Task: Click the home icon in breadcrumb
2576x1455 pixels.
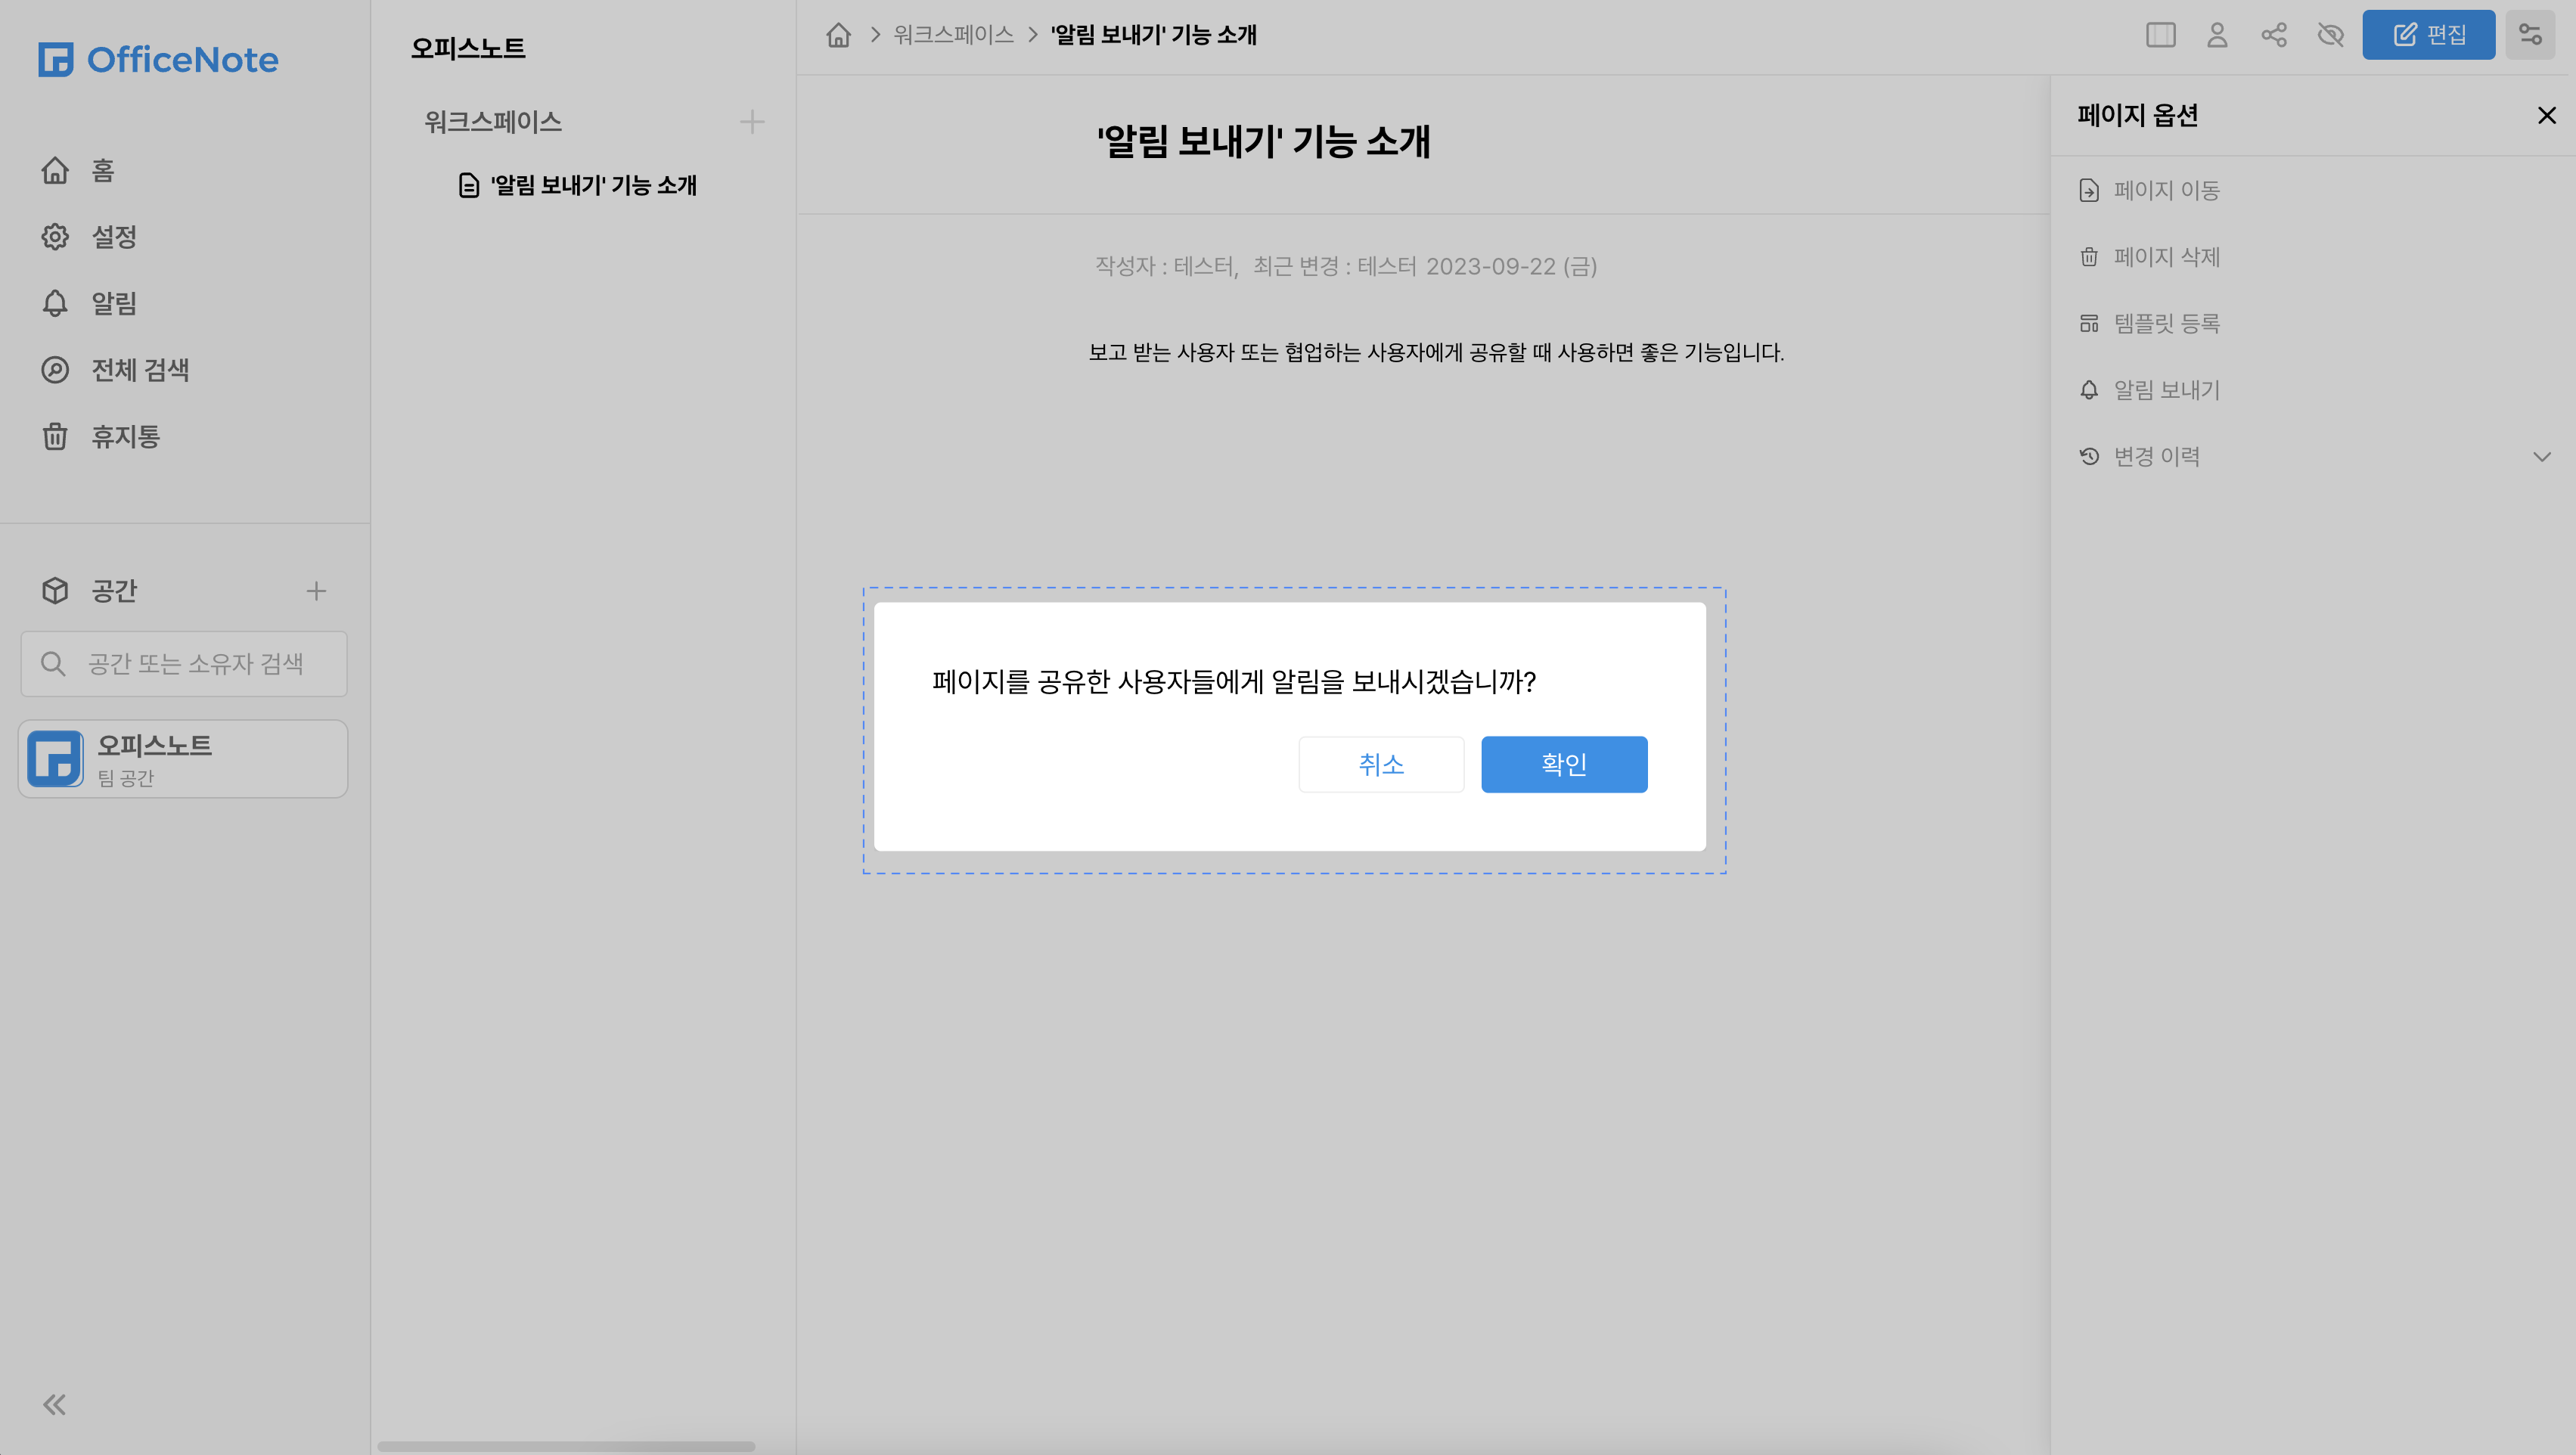Action: (x=838, y=35)
